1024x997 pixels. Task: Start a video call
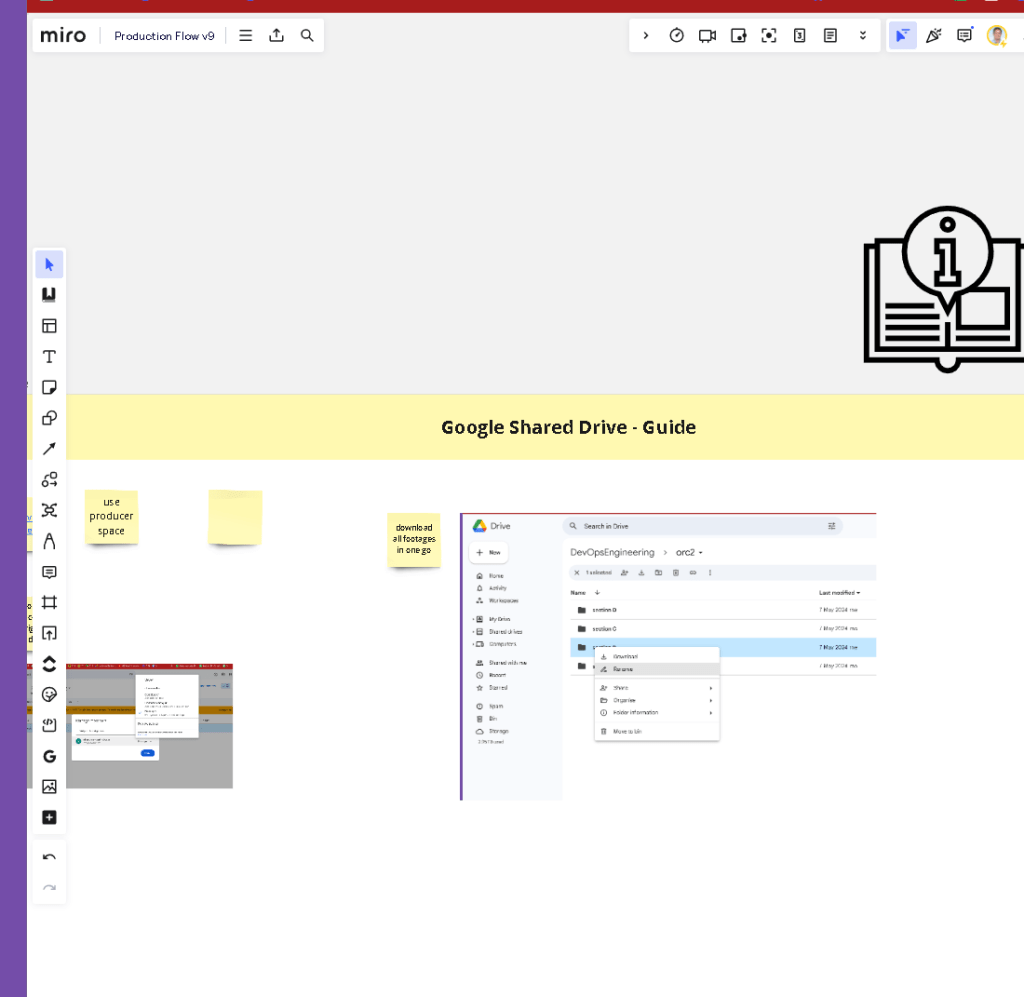tap(707, 36)
